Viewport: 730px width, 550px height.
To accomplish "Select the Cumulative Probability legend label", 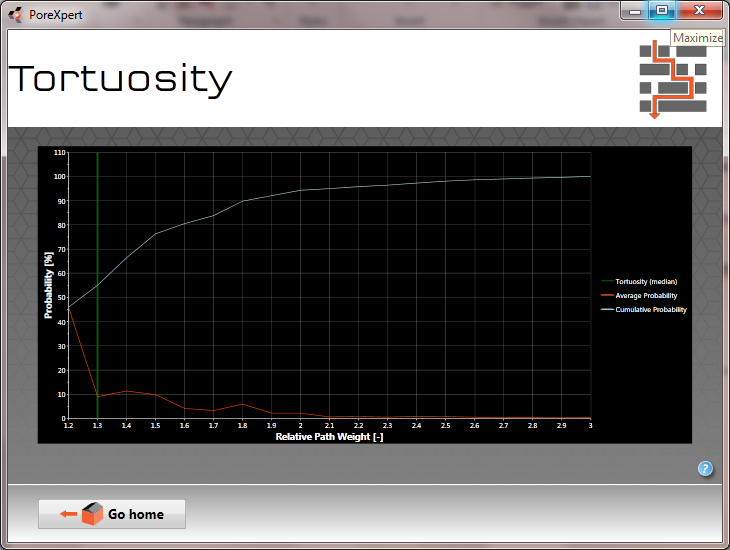I will (651, 310).
